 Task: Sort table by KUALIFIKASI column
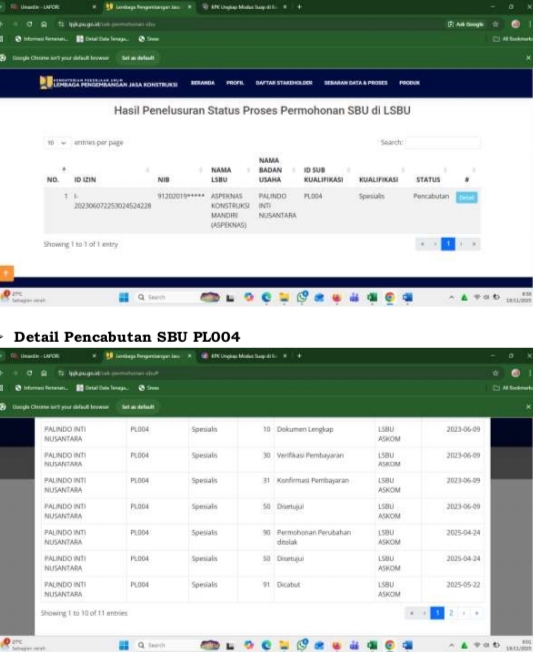click(378, 180)
